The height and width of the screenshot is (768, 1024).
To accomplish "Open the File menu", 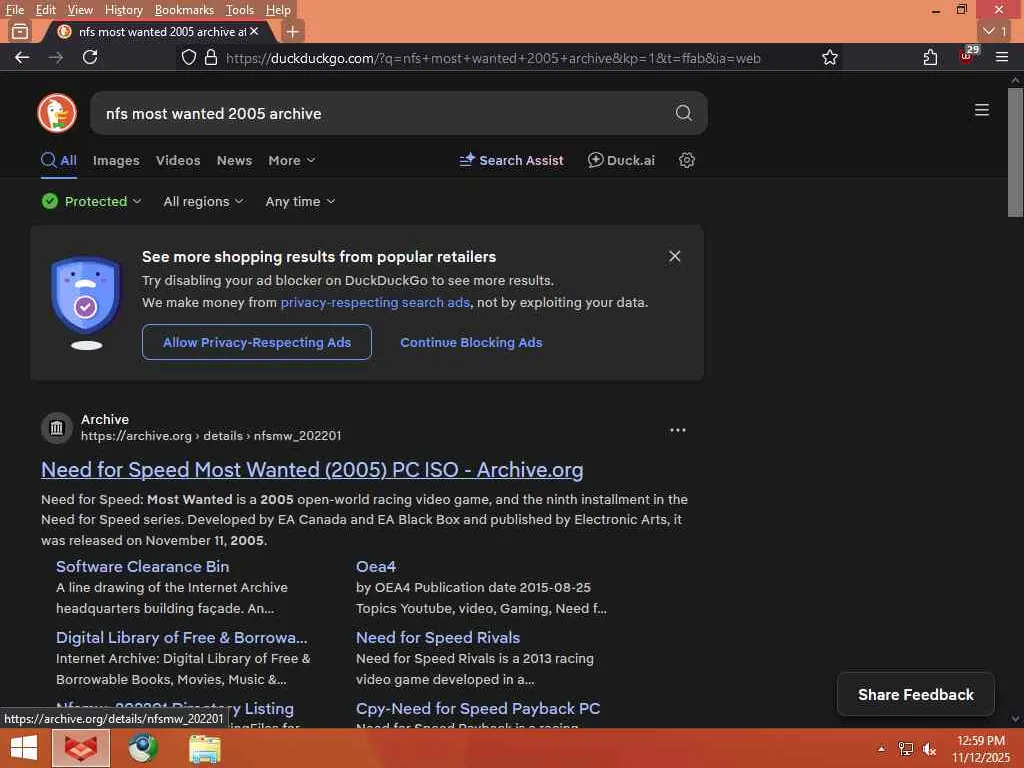I will tap(14, 10).
